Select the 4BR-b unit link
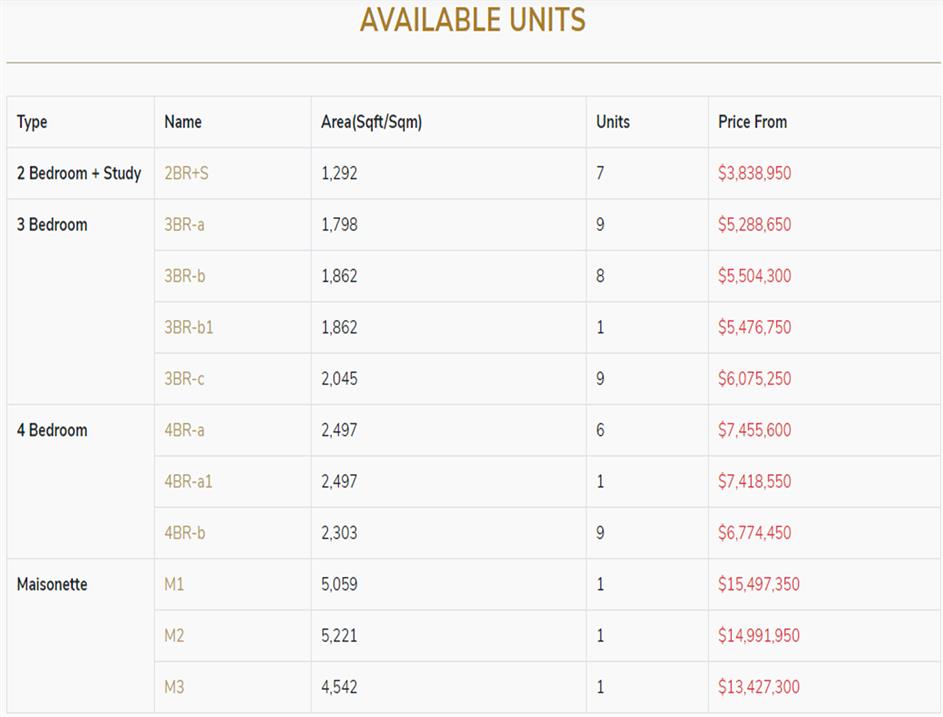Screen dimensions: 943x717 184,533
